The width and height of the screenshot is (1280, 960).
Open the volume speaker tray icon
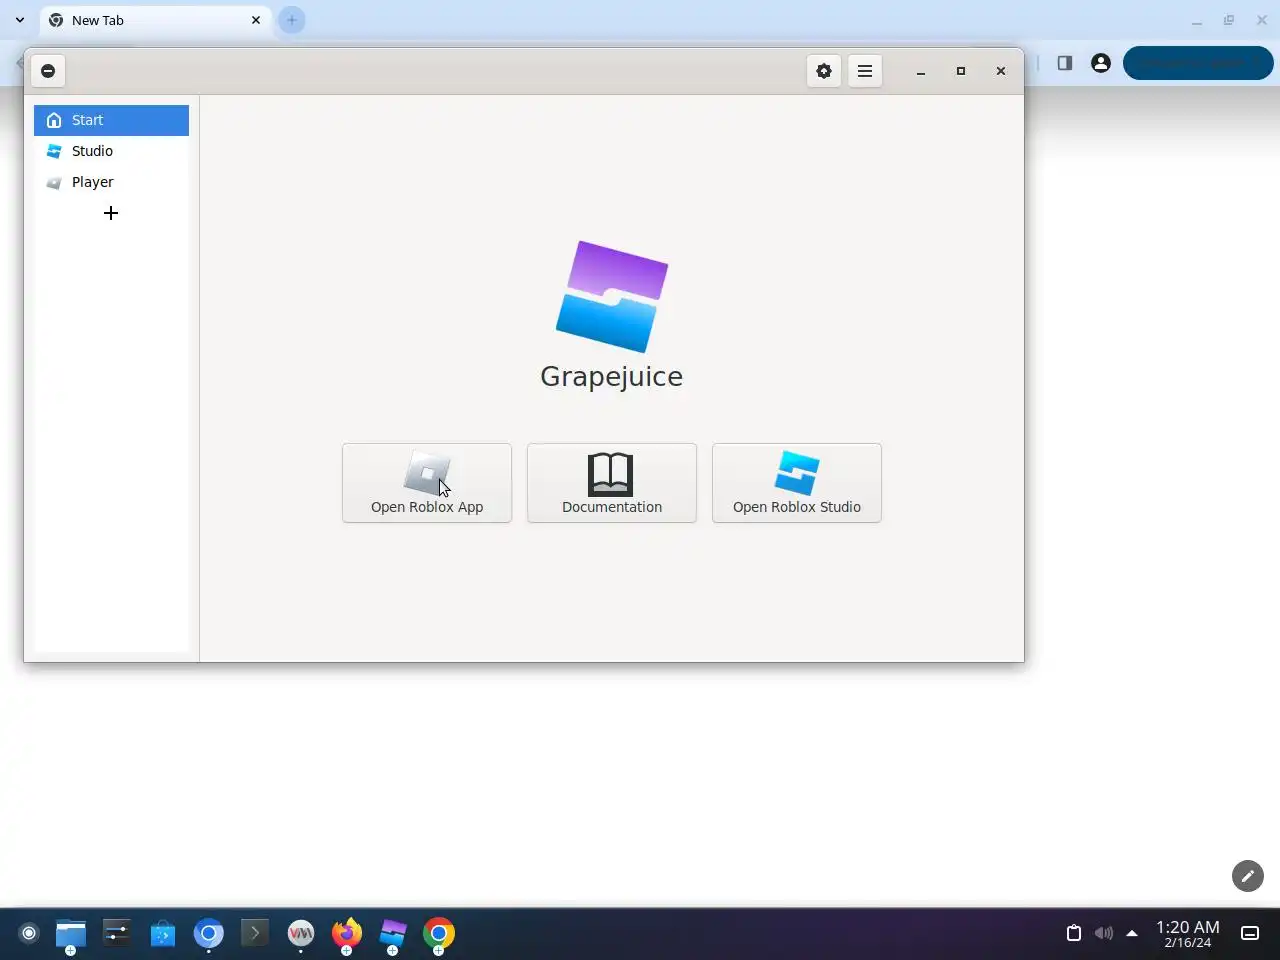pyautogui.click(x=1104, y=933)
